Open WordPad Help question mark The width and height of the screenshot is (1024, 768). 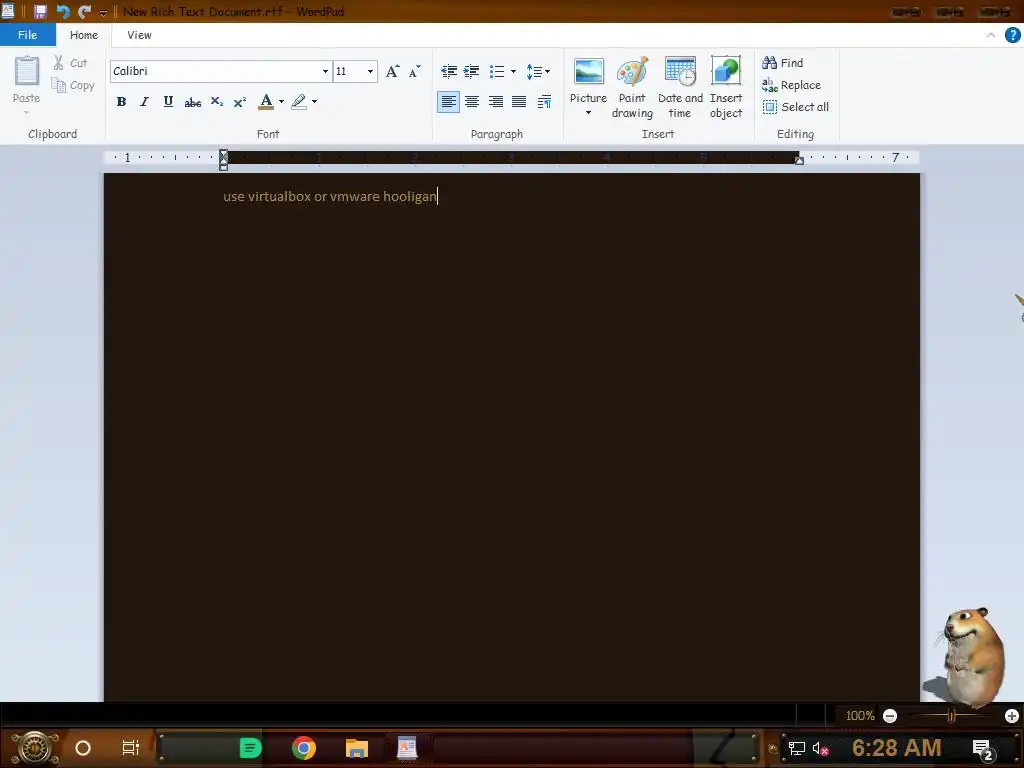[x=1012, y=35]
